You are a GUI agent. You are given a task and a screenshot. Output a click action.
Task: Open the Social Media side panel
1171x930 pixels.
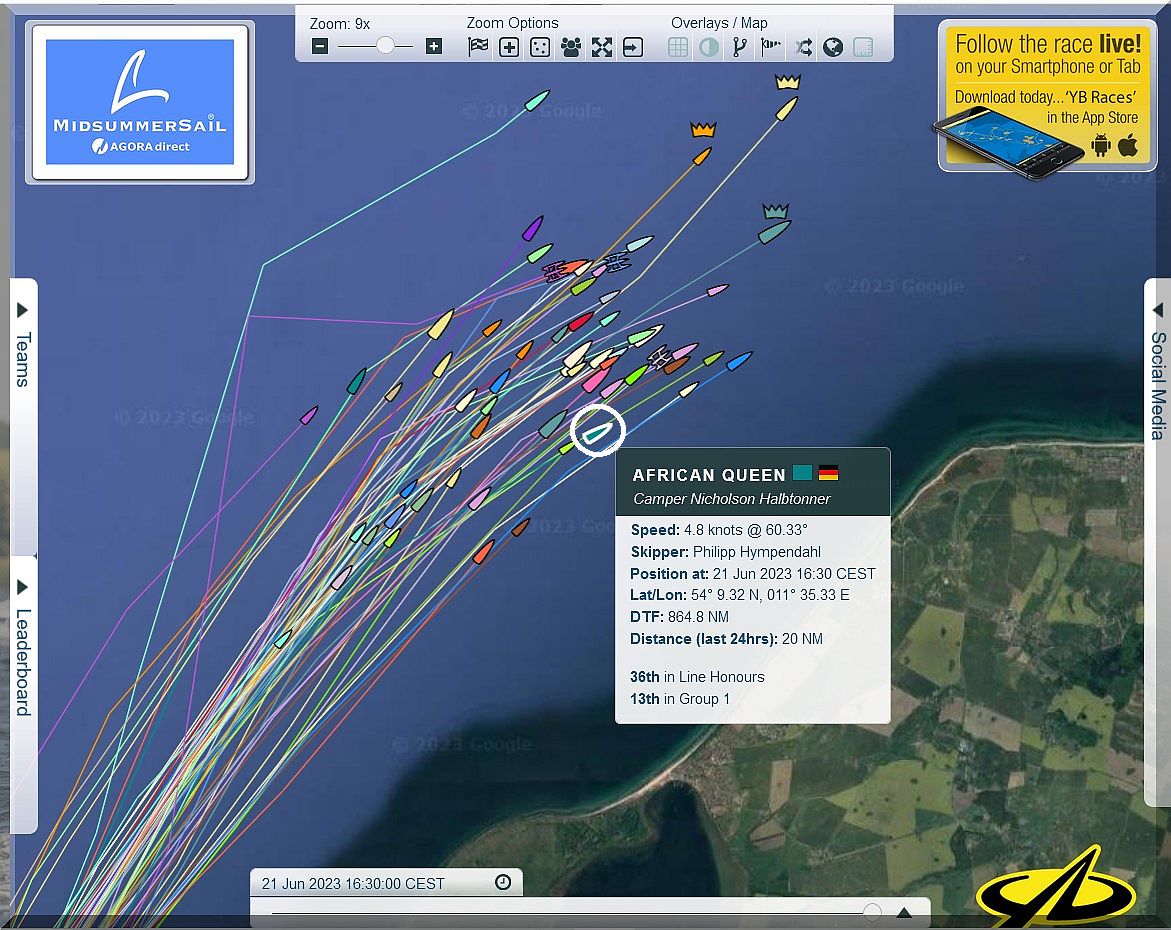click(1157, 370)
